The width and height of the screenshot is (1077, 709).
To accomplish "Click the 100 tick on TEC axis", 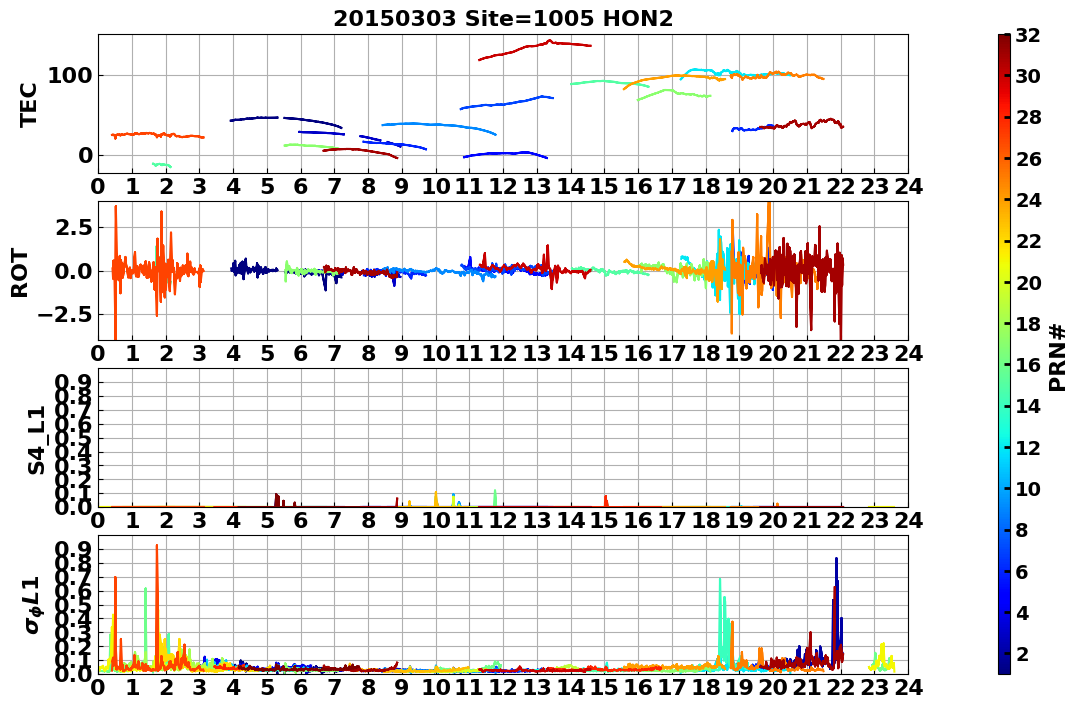I will [71, 76].
